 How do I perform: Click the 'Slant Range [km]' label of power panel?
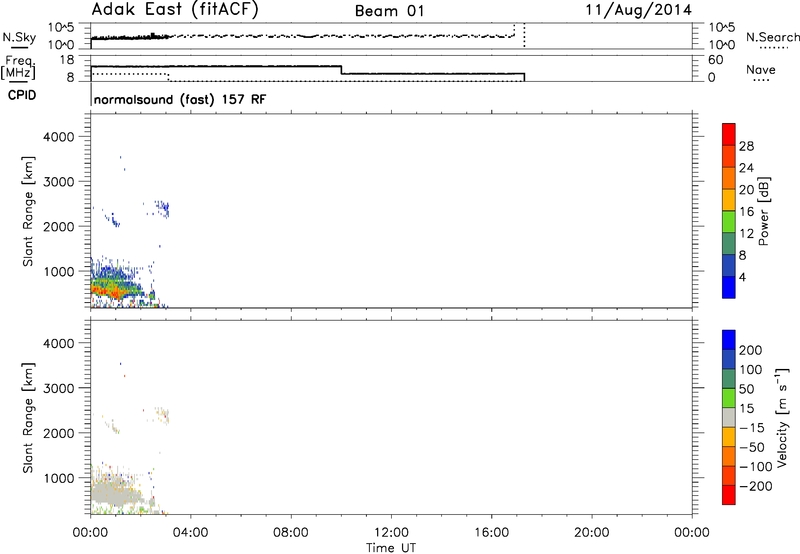click(28, 211)
